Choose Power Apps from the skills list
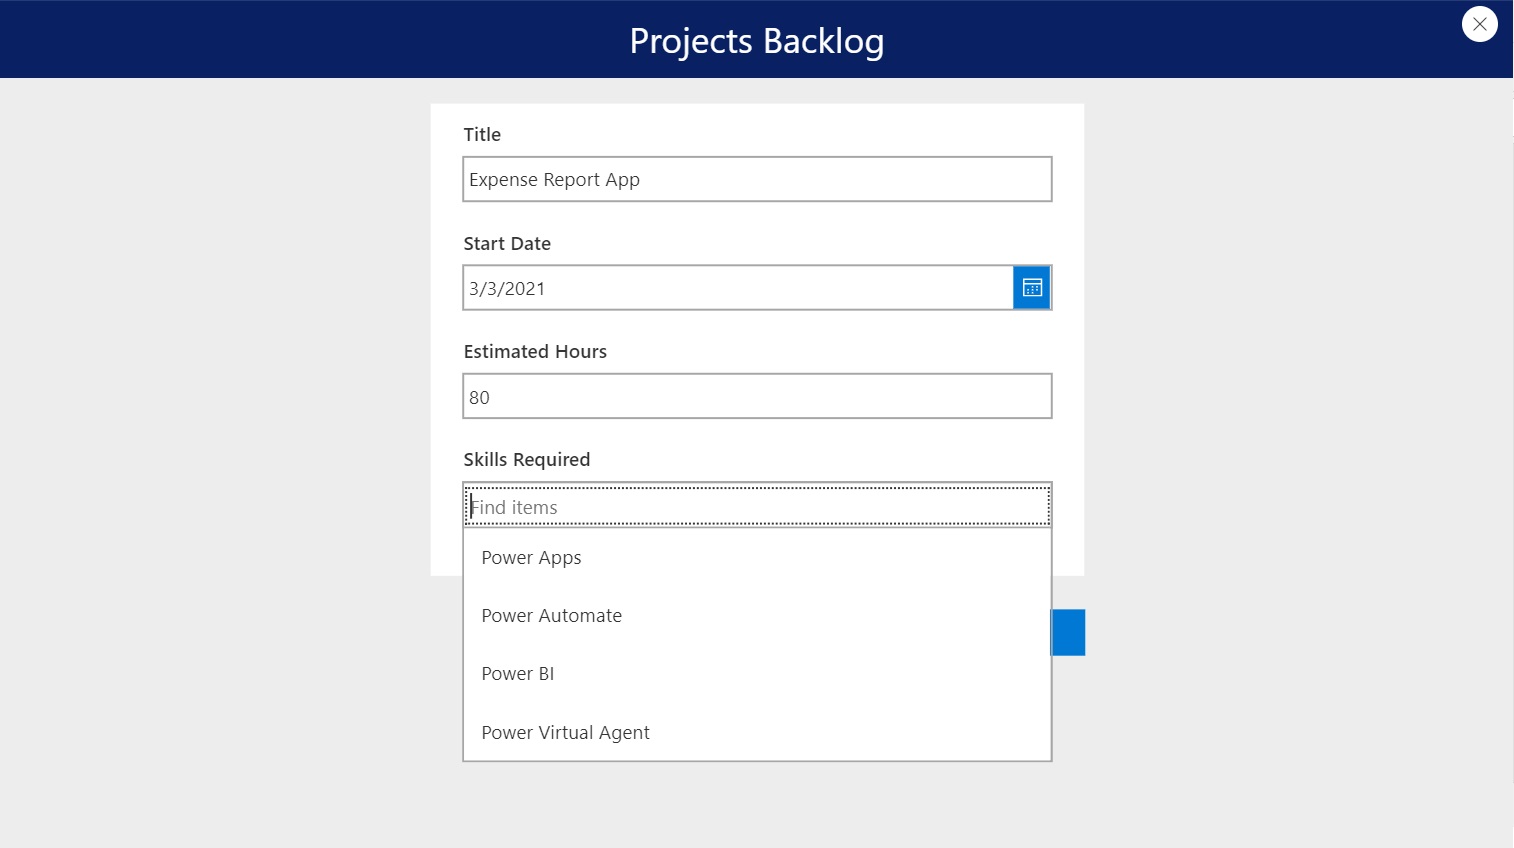This screenshot has height=848, width=1514. pos(757,558)
